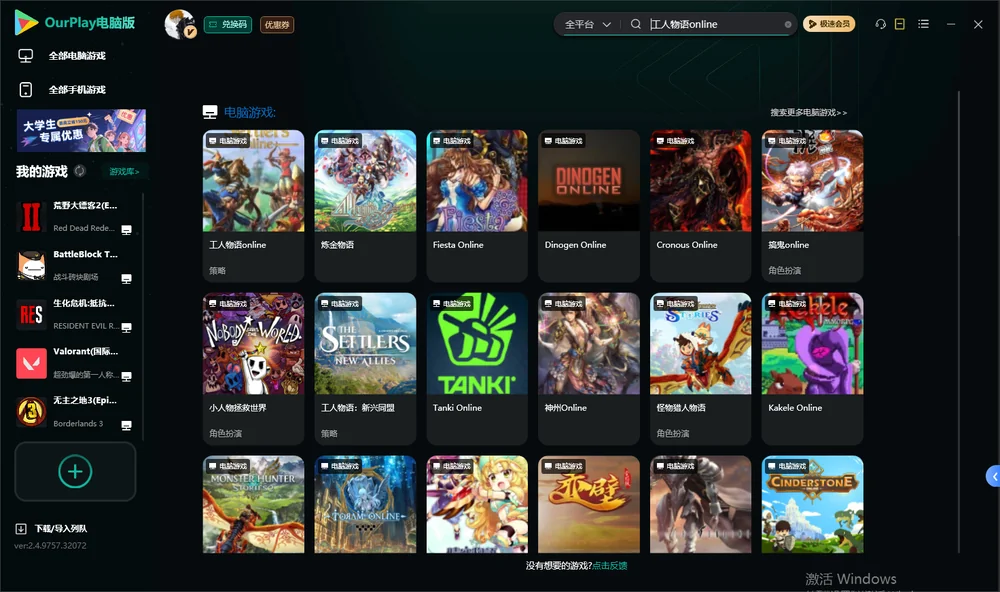Expand the side panel with the blue arrow

click(x=993, y=476)
